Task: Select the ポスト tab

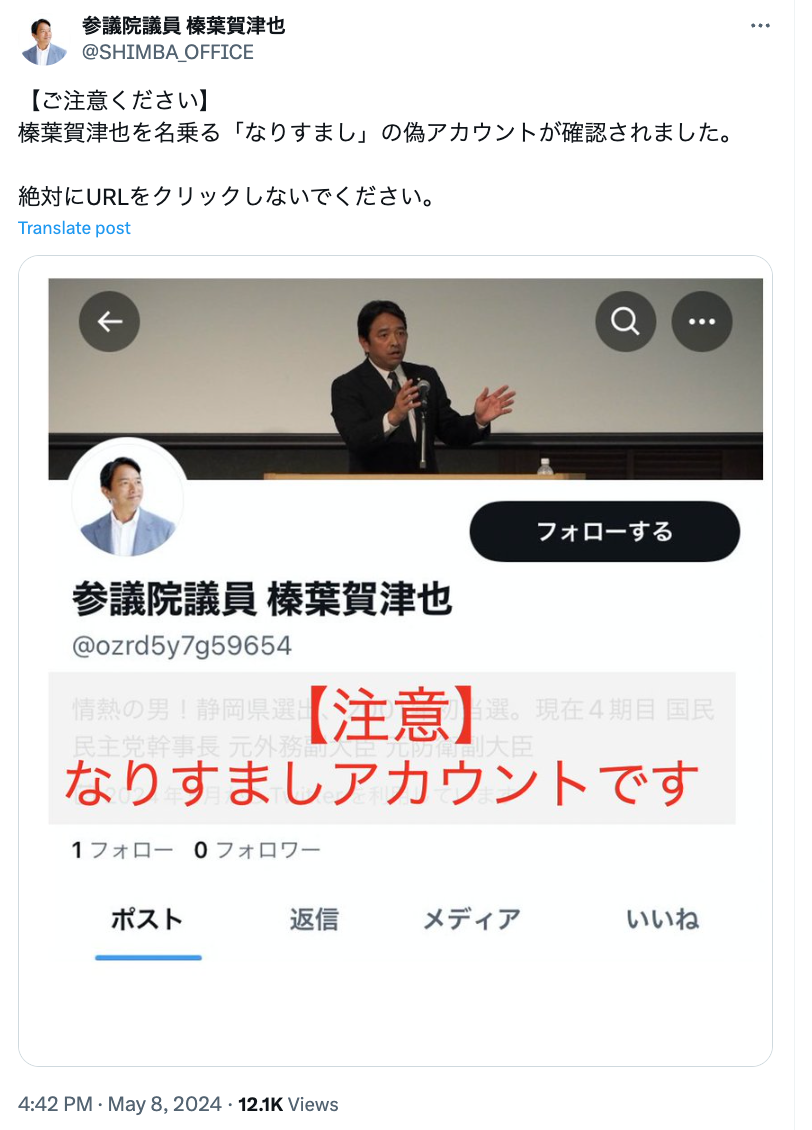Action: (x=148, y=920)
